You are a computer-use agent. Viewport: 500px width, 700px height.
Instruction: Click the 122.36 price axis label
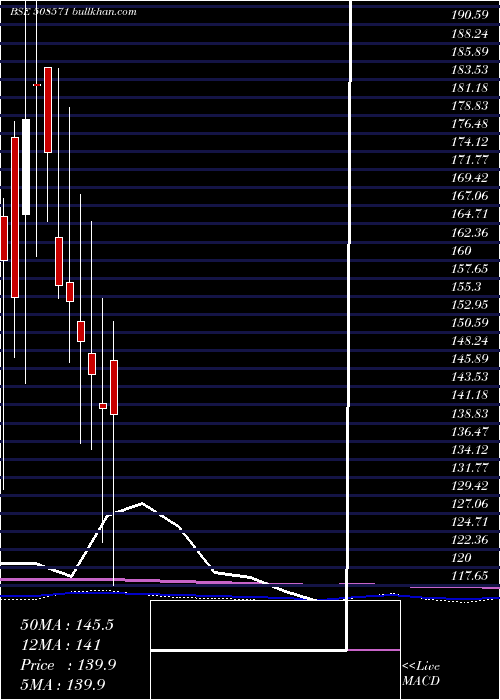469,540
